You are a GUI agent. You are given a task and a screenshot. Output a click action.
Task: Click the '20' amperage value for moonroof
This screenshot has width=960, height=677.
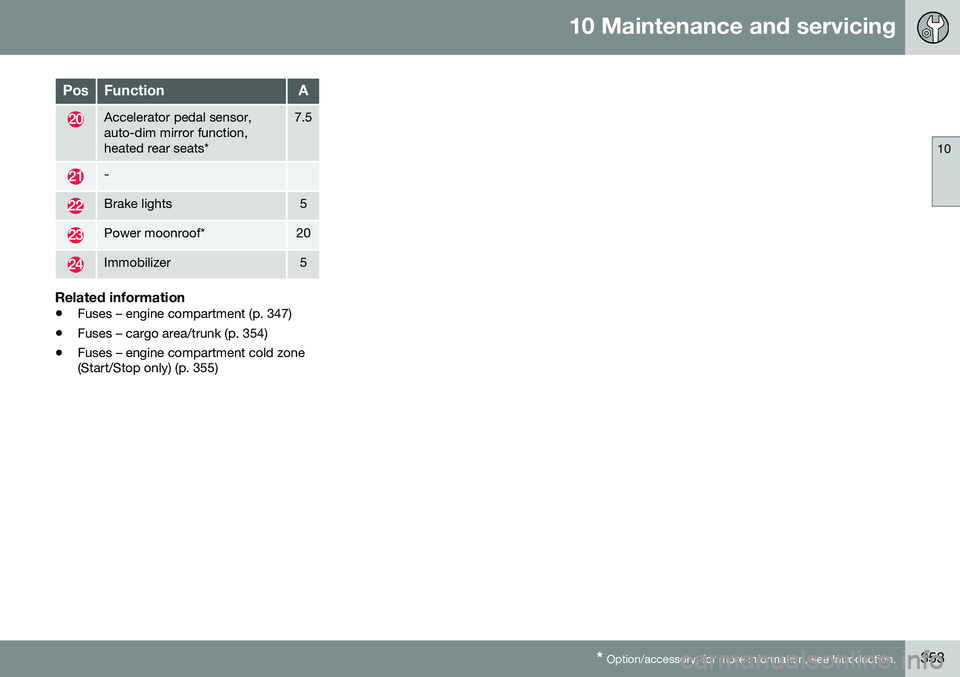click(x=303, y=233)
